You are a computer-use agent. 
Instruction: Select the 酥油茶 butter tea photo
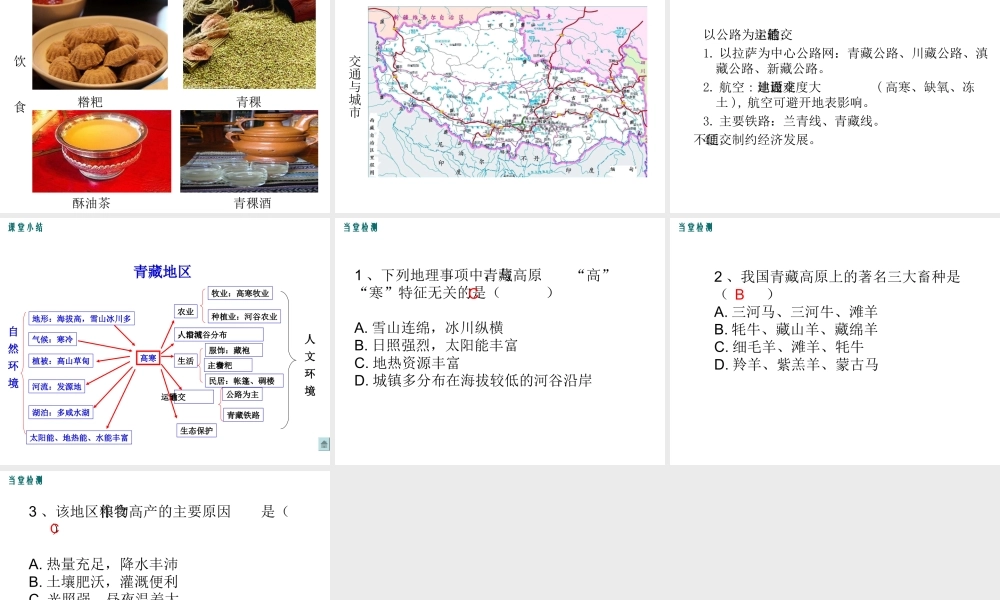click(x=101, y=151)
